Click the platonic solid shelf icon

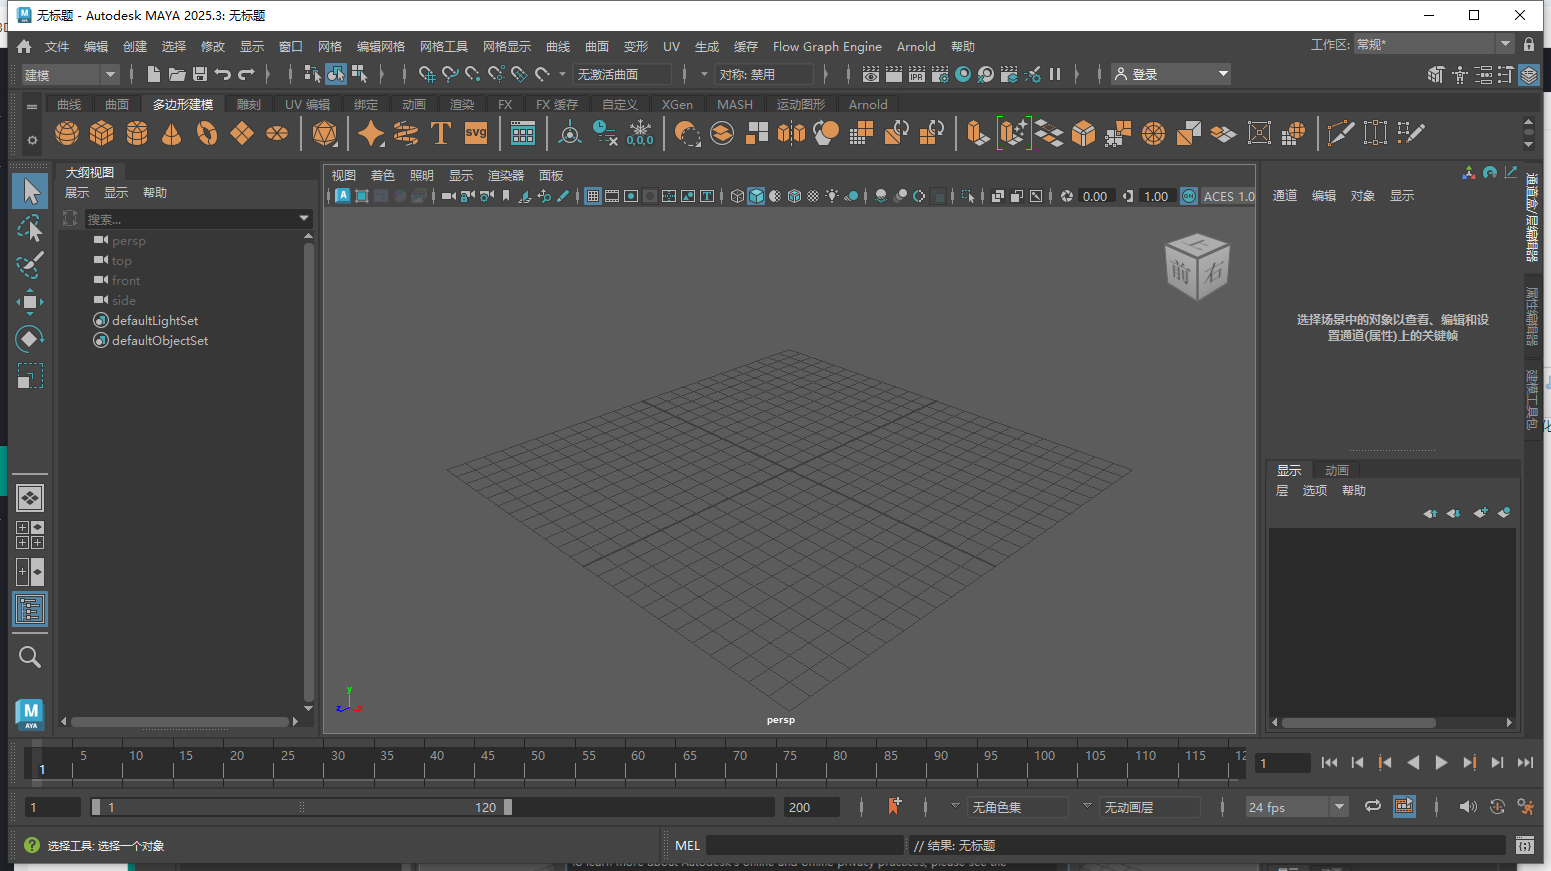pyautogui.click(x=324, y=133)
